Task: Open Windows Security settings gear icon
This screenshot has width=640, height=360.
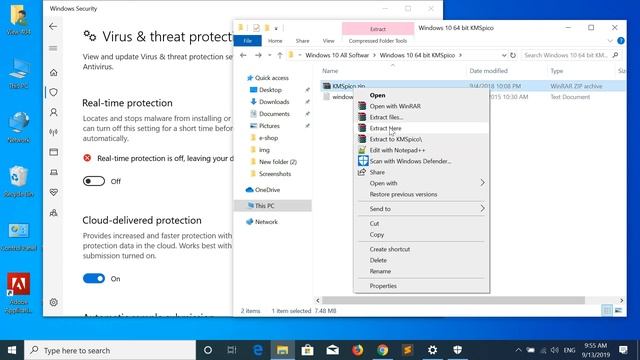Action: pos(53,302)
